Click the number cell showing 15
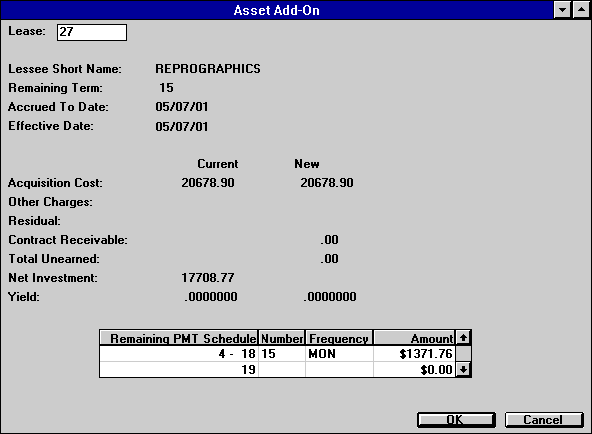The height and width of the screenshot is (434, 592). pyautogui.click(x=282, y=354)
